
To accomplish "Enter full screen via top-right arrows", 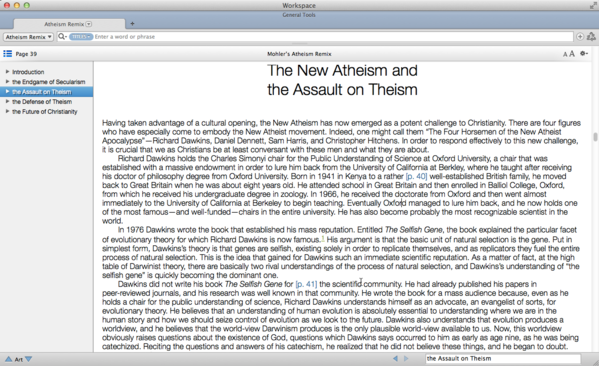I will point(593,5).
